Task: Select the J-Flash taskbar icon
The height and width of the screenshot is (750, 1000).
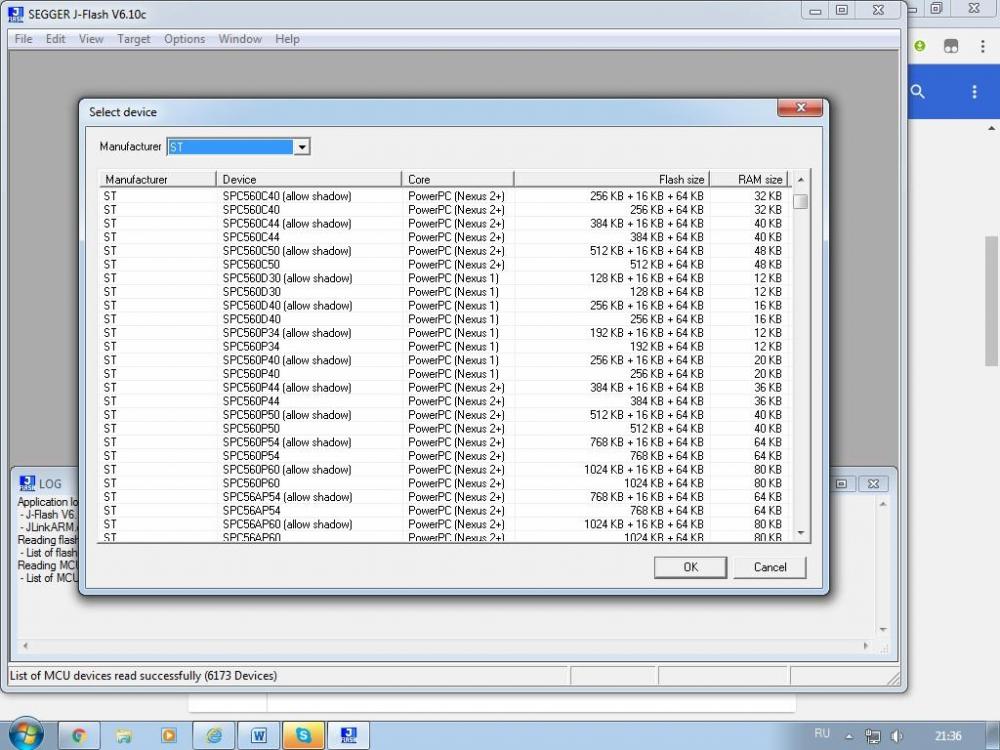Action: coord(348,735)
